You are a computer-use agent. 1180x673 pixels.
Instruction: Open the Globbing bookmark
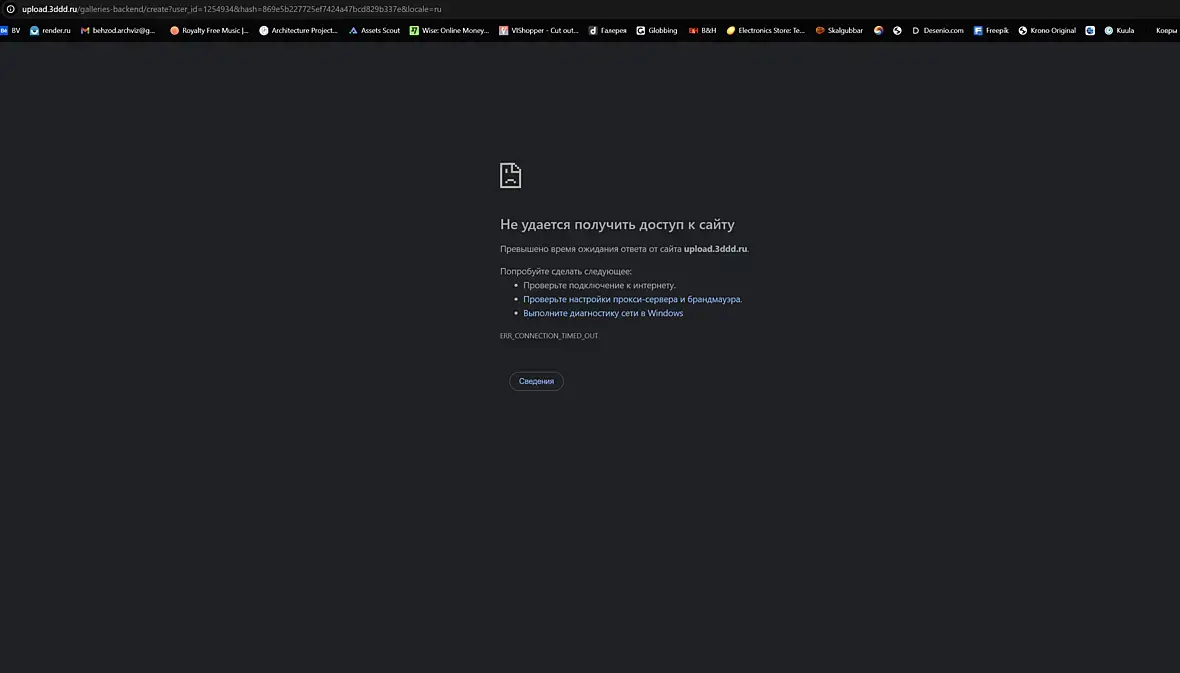coord(657,31)
